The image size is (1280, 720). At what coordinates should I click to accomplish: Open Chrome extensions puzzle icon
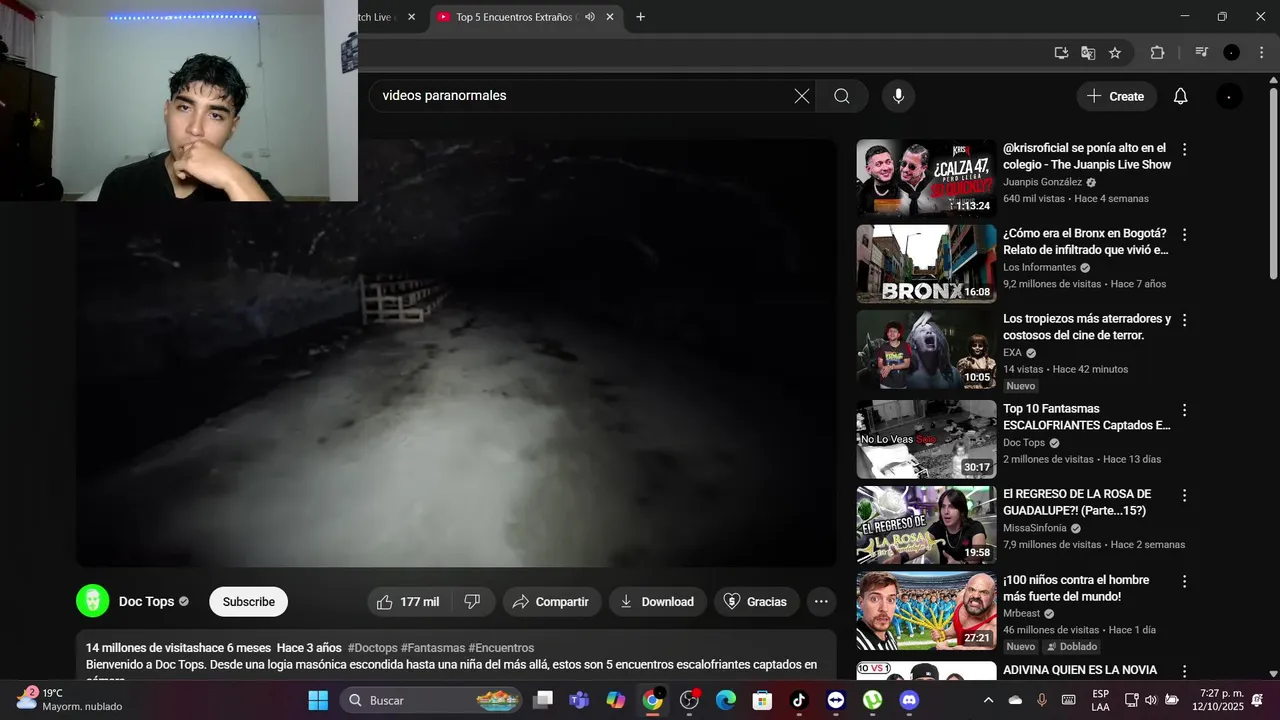1158,53
